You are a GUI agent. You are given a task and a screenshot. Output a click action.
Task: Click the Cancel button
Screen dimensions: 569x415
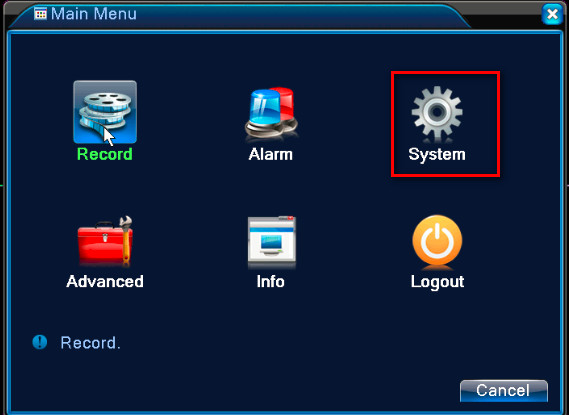coord(504,391)
